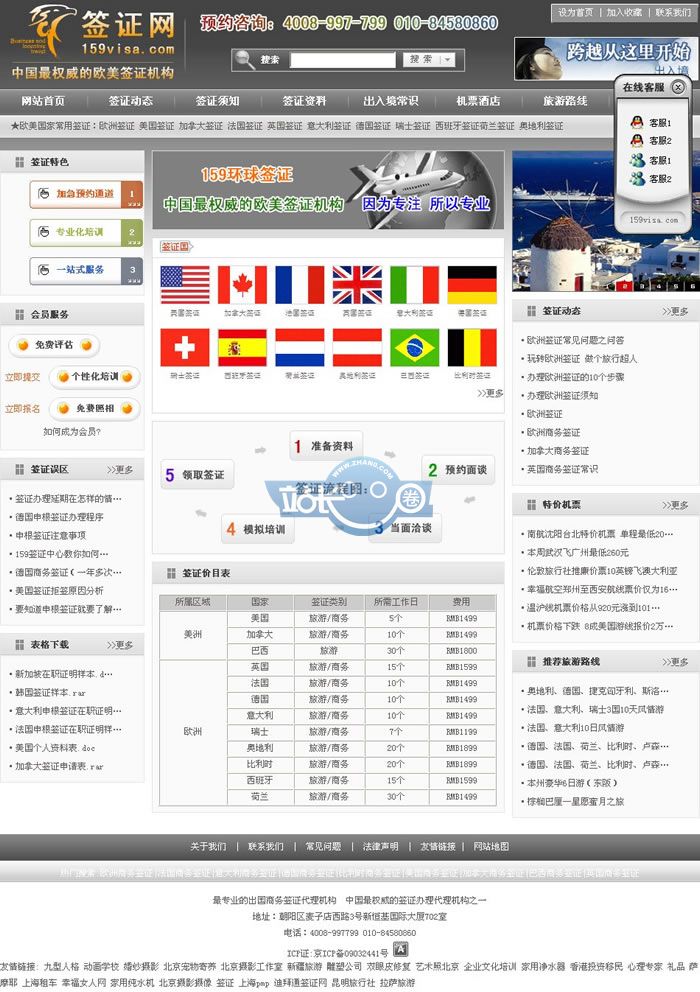Click the Italy flag visa icon

tap(415, 285)
